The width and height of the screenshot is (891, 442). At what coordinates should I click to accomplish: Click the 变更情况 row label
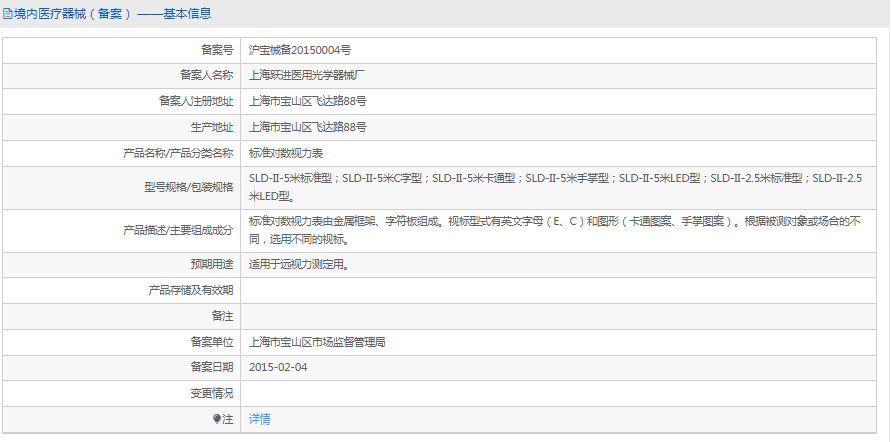211,393
